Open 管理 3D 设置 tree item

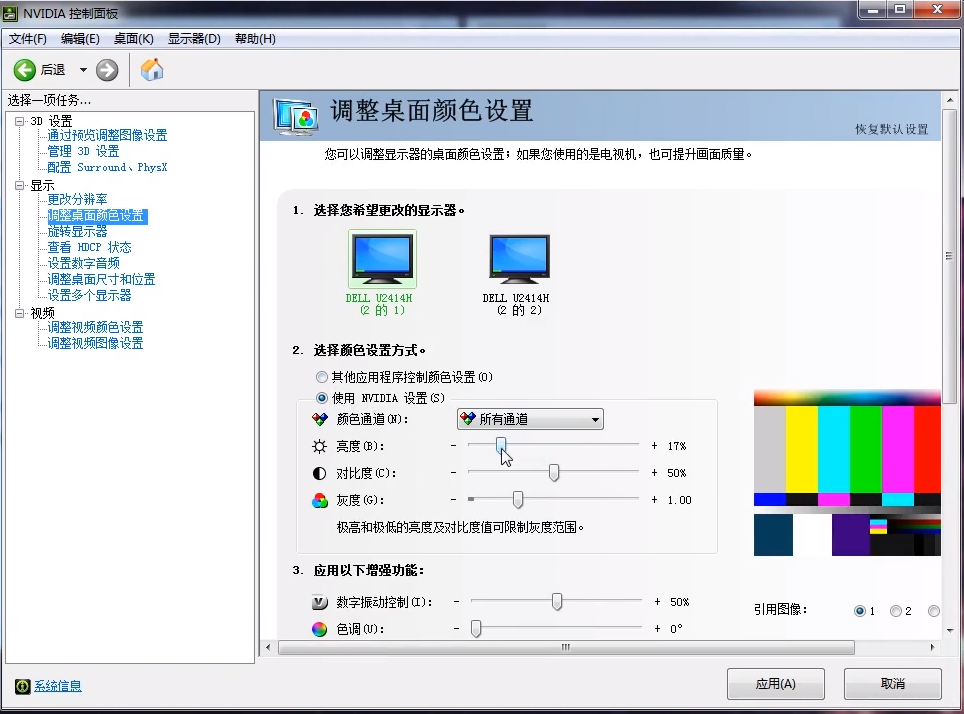[84, 151]
